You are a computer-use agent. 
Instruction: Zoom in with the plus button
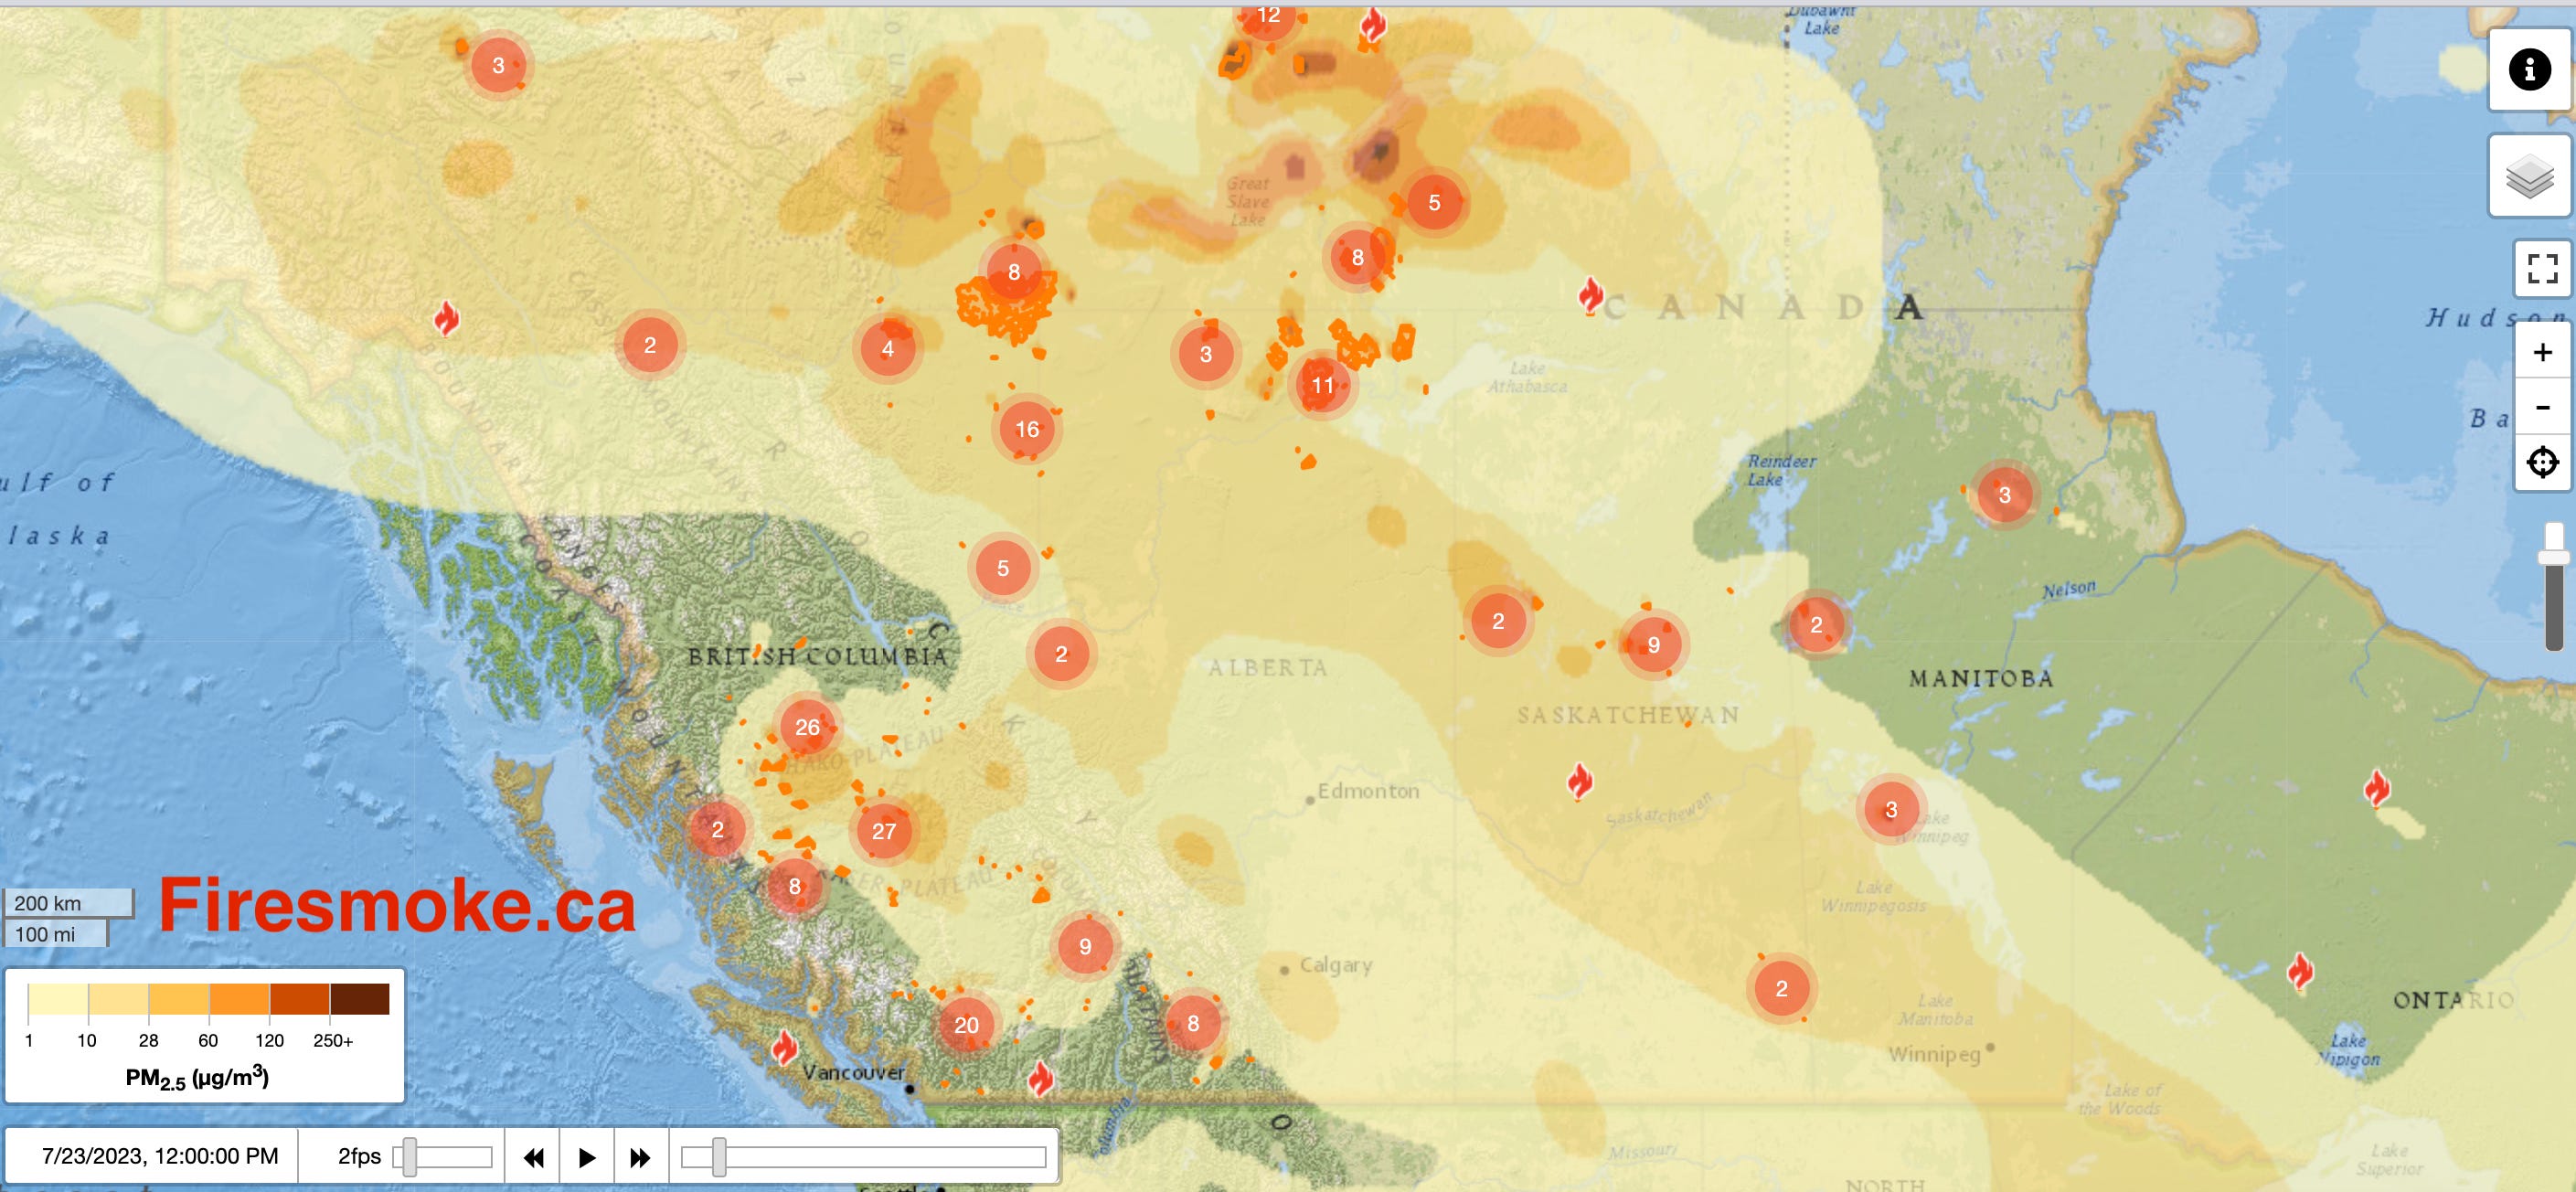pos(2541,352)
